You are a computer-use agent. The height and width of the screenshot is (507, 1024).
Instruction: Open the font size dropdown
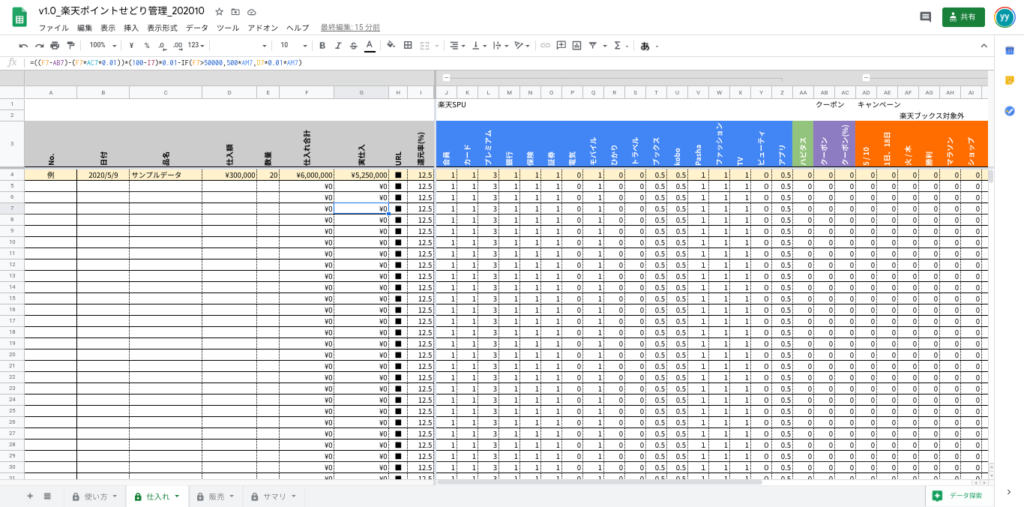(x=293, y=45)
